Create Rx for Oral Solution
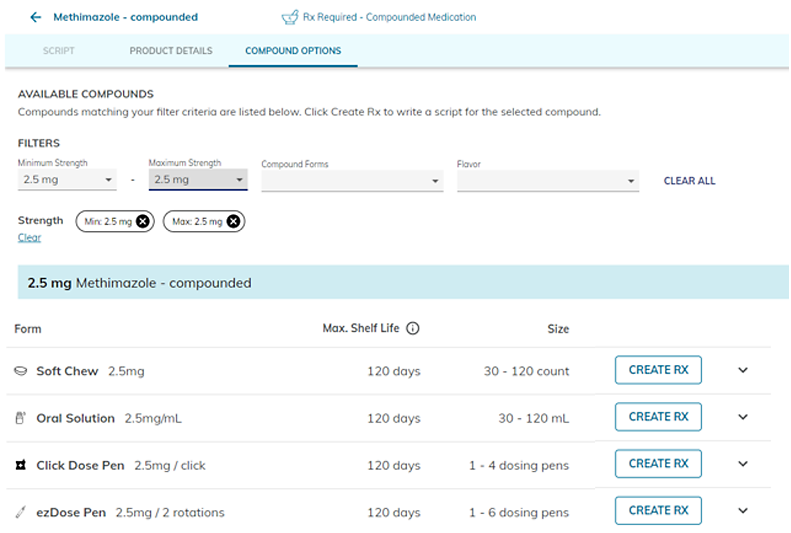This screenshot has width=791, height=533. (x=658, y=417)
